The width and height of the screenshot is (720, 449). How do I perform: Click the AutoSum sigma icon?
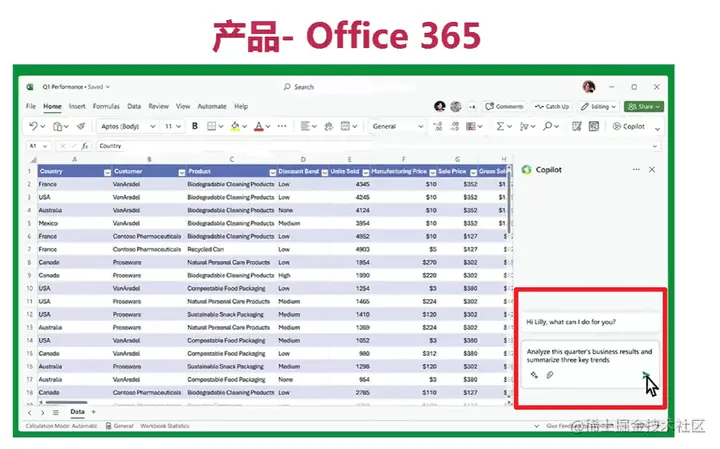pos(500,126)
